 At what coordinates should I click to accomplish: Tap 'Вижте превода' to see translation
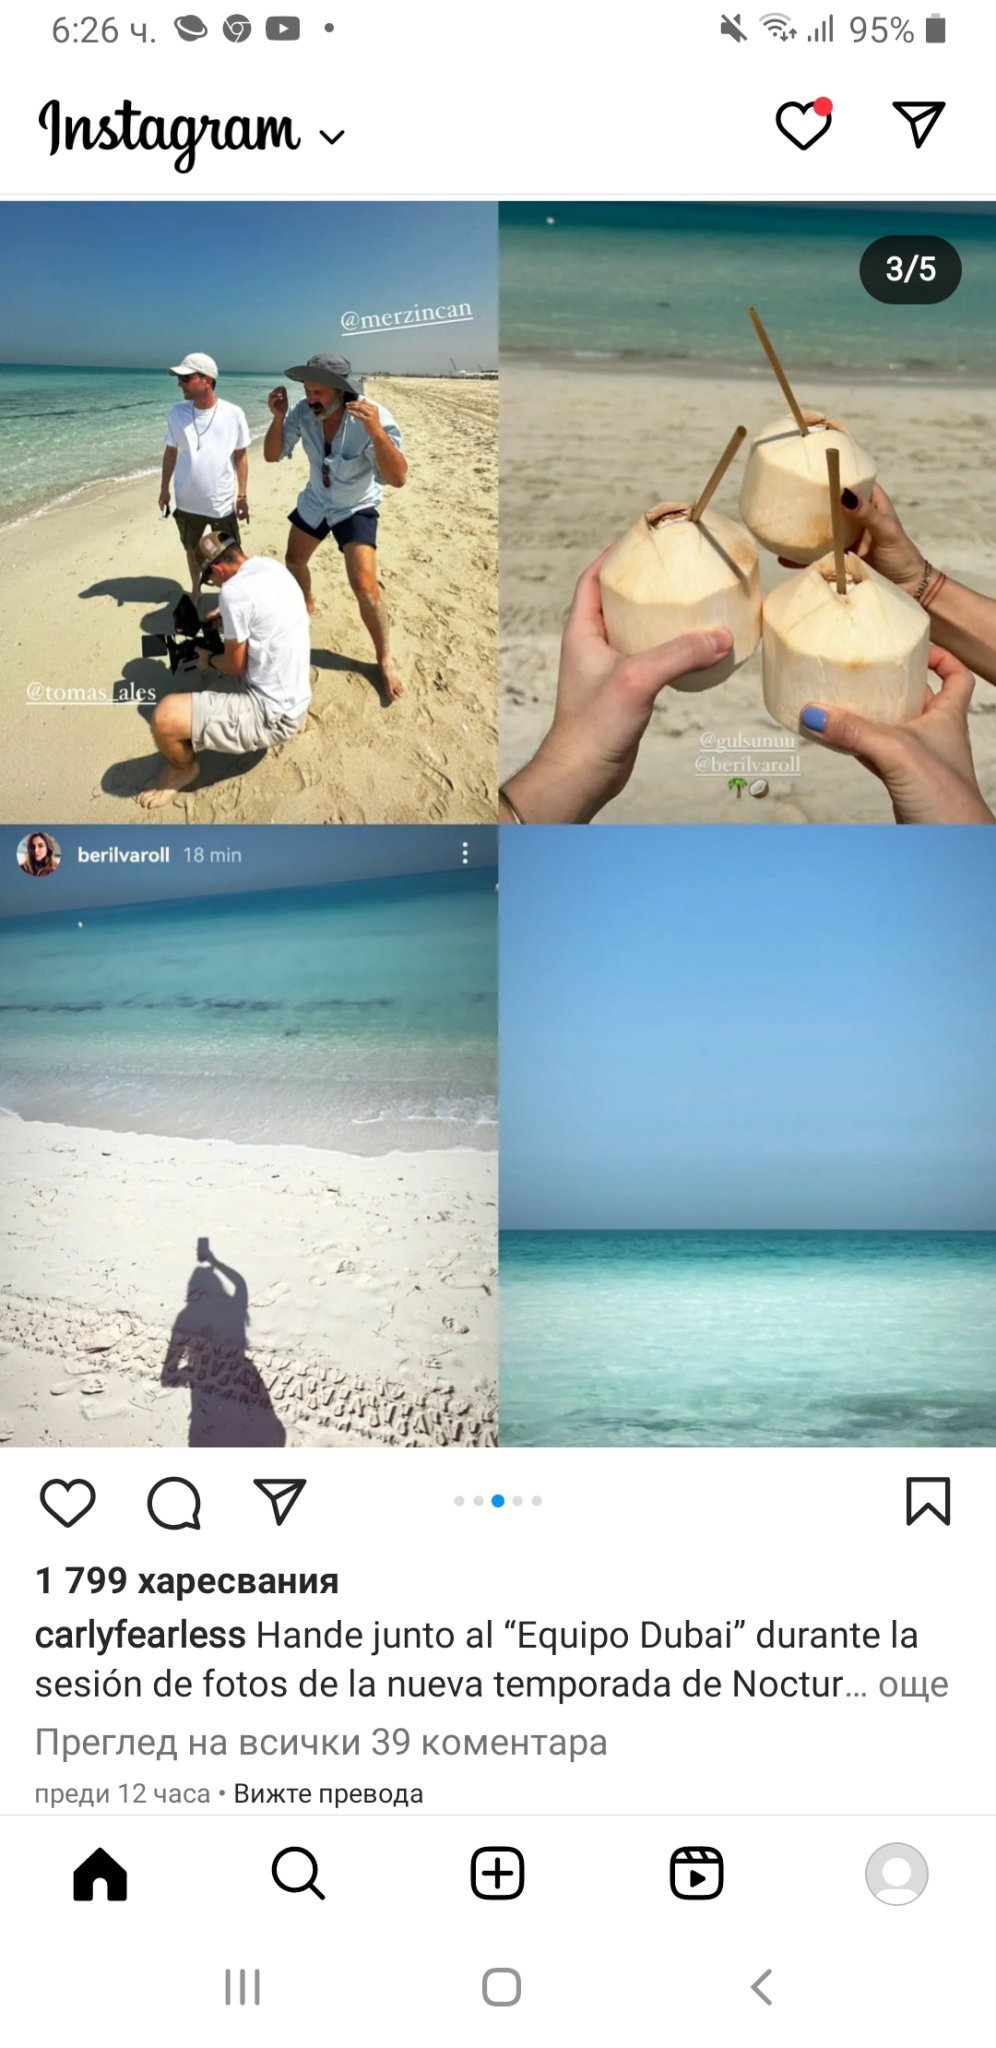tap(328, 1794)
